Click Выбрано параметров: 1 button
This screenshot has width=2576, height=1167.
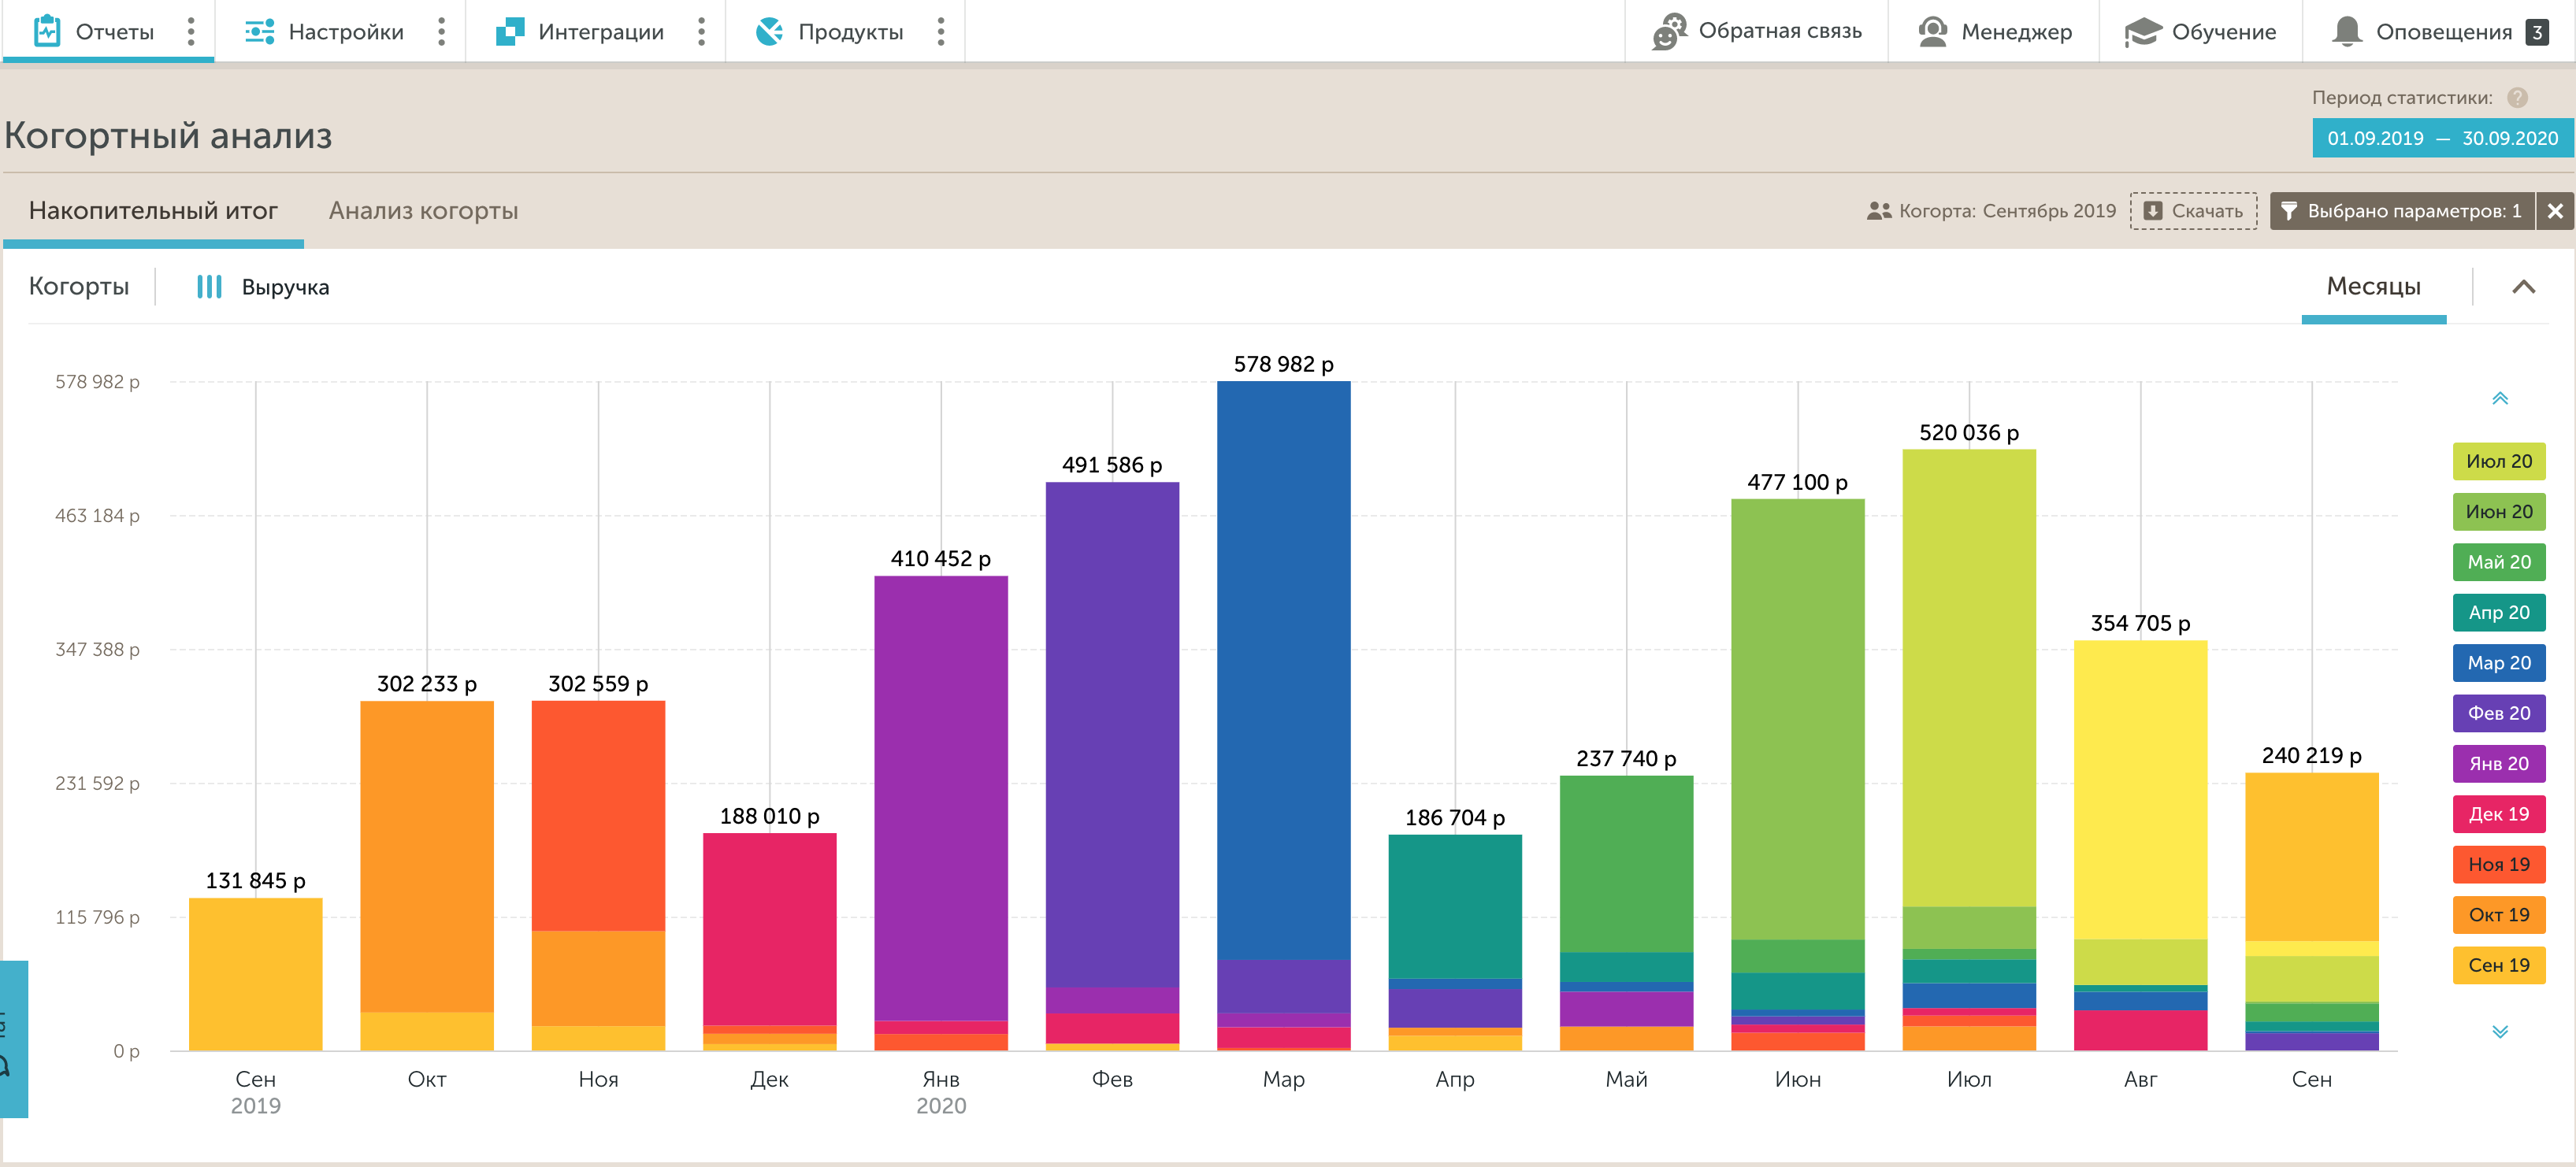[2401, 211]
